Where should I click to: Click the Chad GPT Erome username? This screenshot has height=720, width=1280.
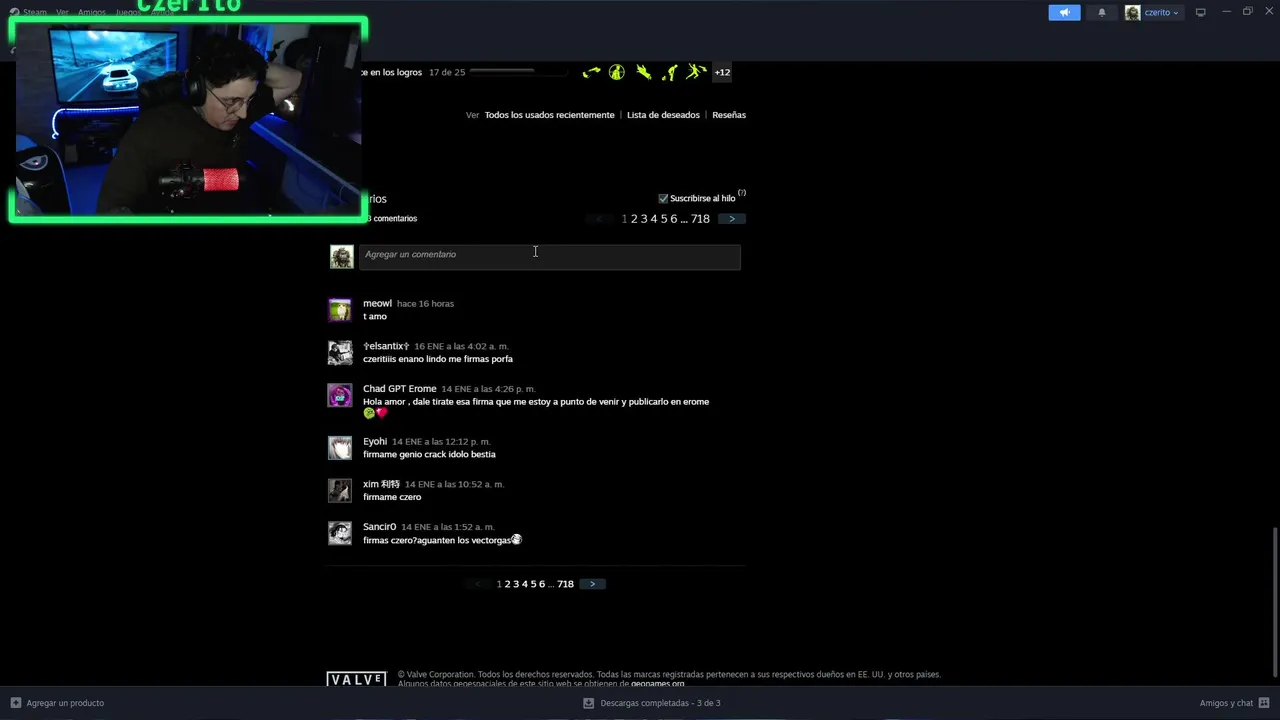pyautogui.click(x=399, y=388)
